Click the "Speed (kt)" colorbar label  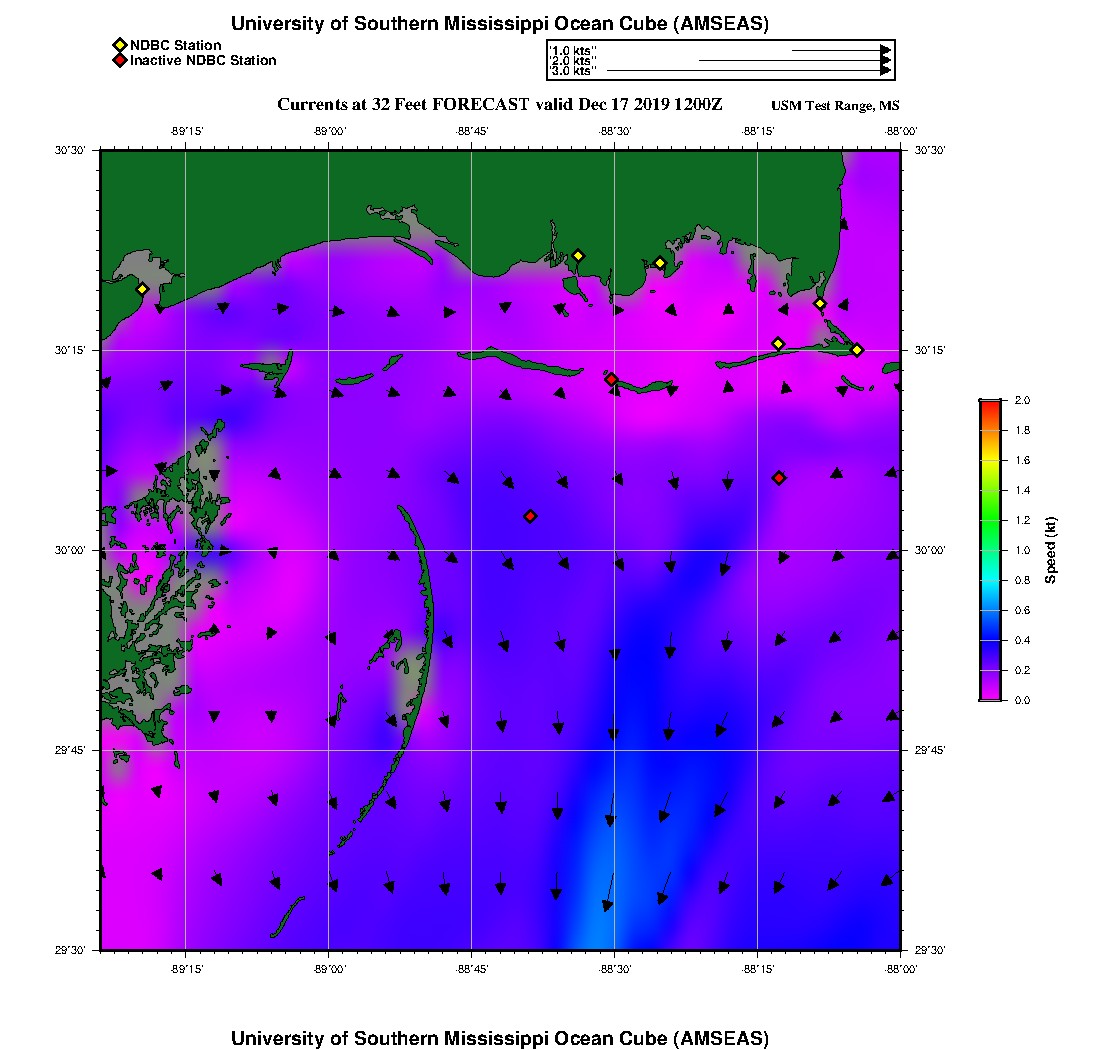[1051, 550]
